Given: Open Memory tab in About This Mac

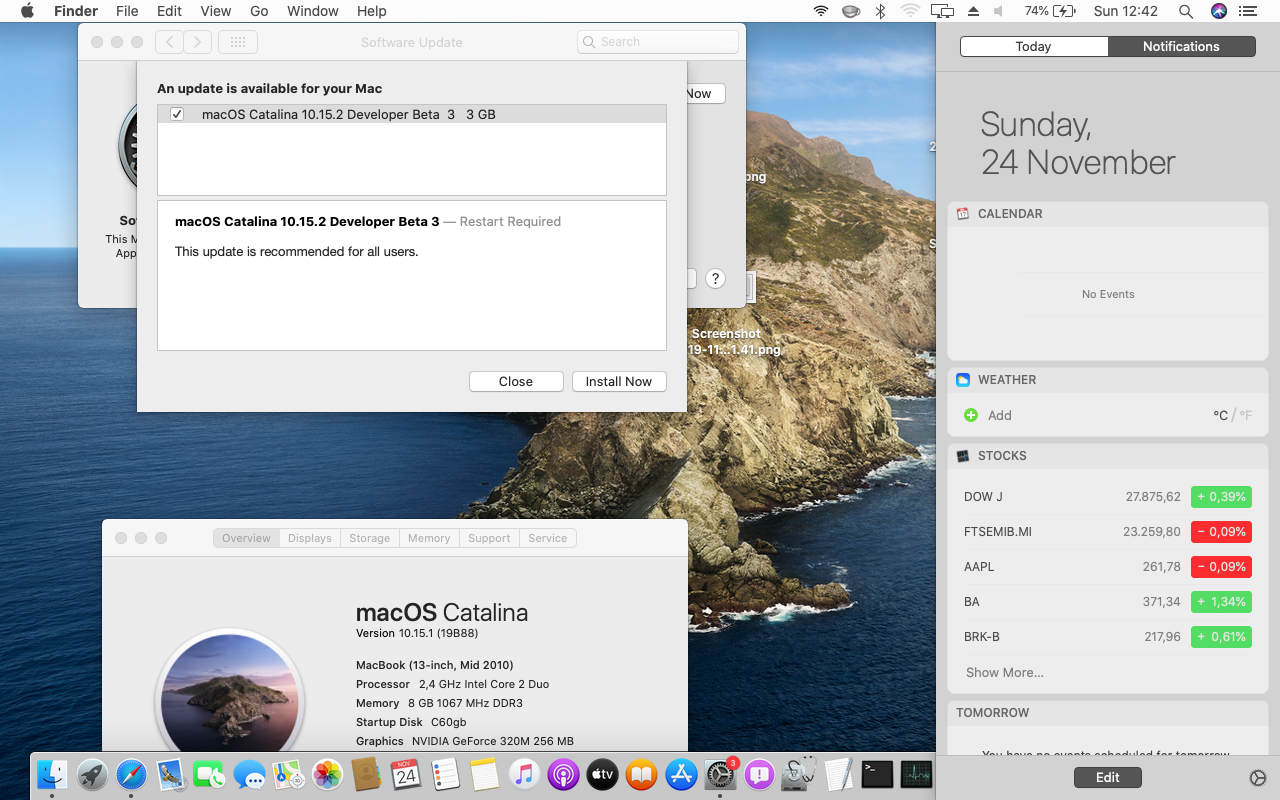Looking at the screenshot, I should click(x=429, y=538).
